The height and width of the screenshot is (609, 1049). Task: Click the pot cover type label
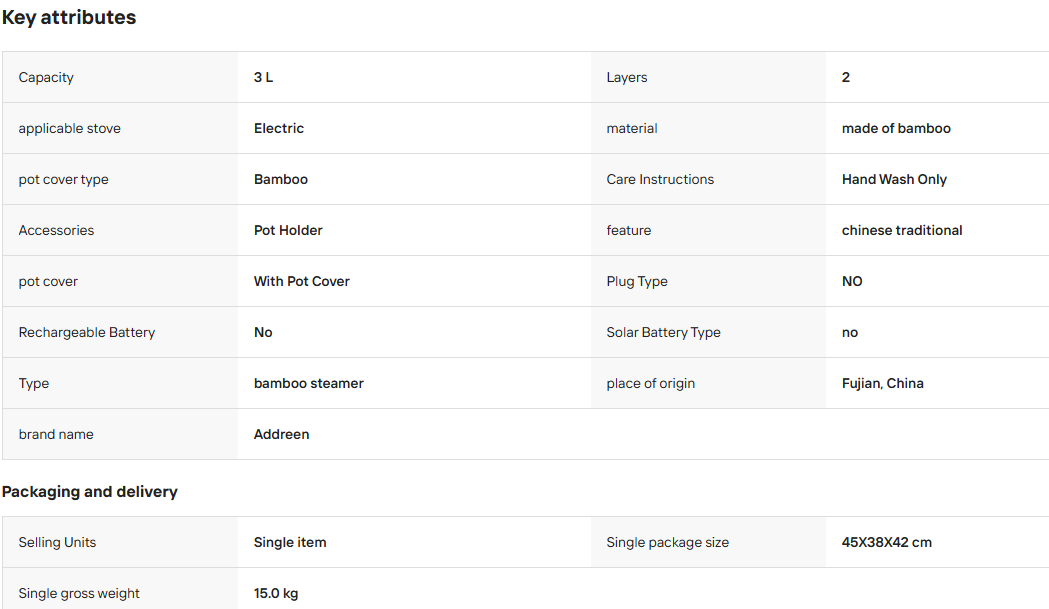coord(64,179)
